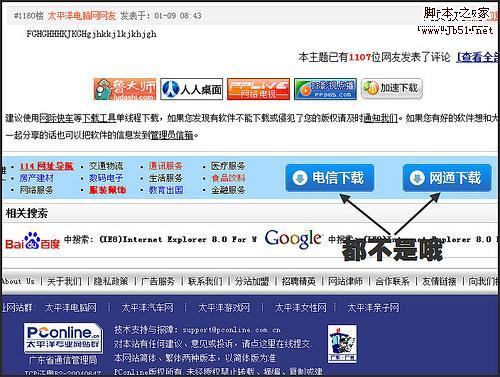
Task: Open the 人人桌面 banner
Action: point(192,89)
